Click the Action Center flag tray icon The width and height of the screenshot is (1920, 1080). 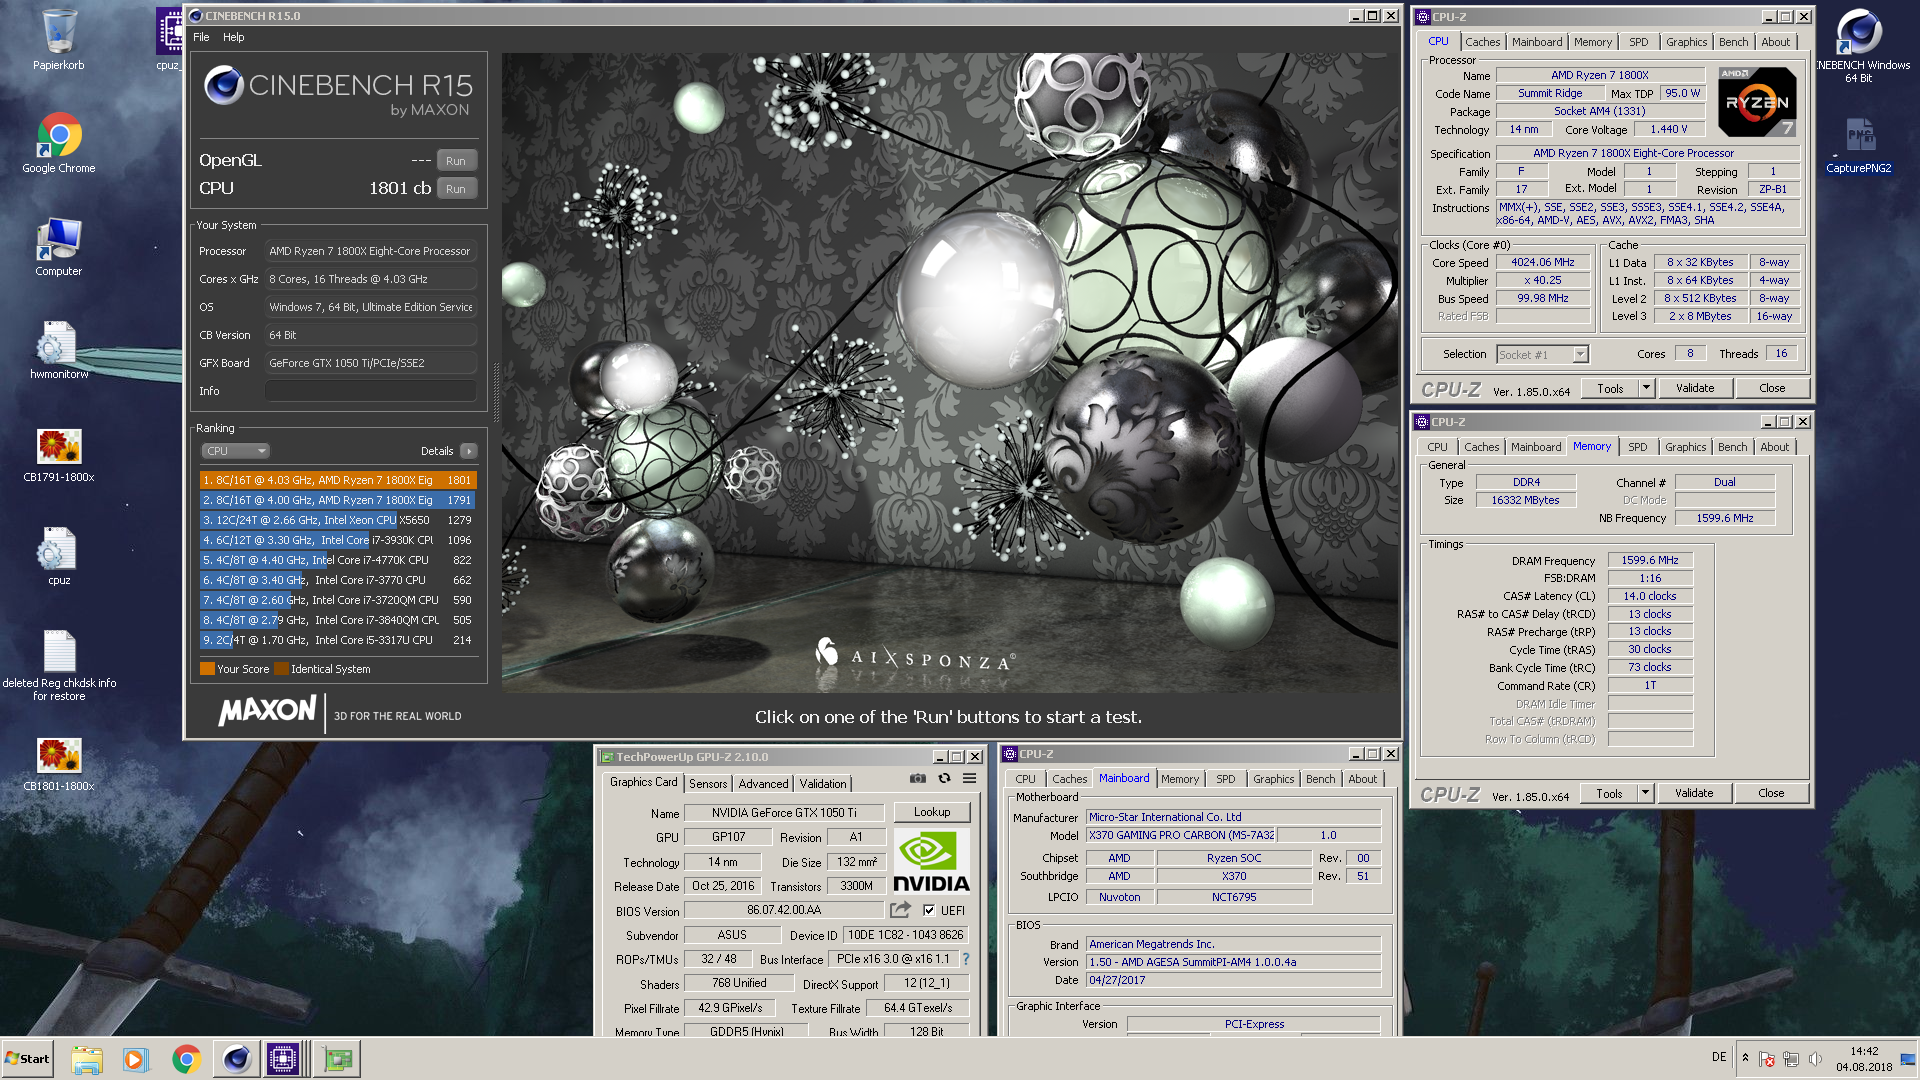tap(1767, 1059)
